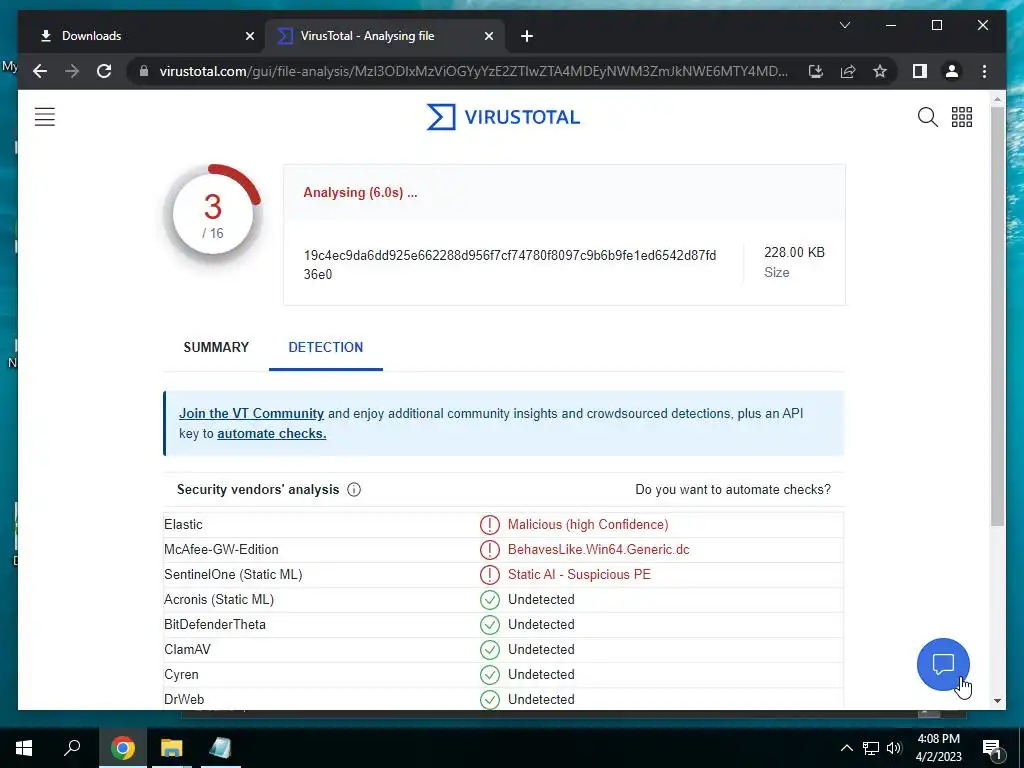The image size is (1024, 768).
Task: Switch to the Downloads tab
Action: (142, 36)
